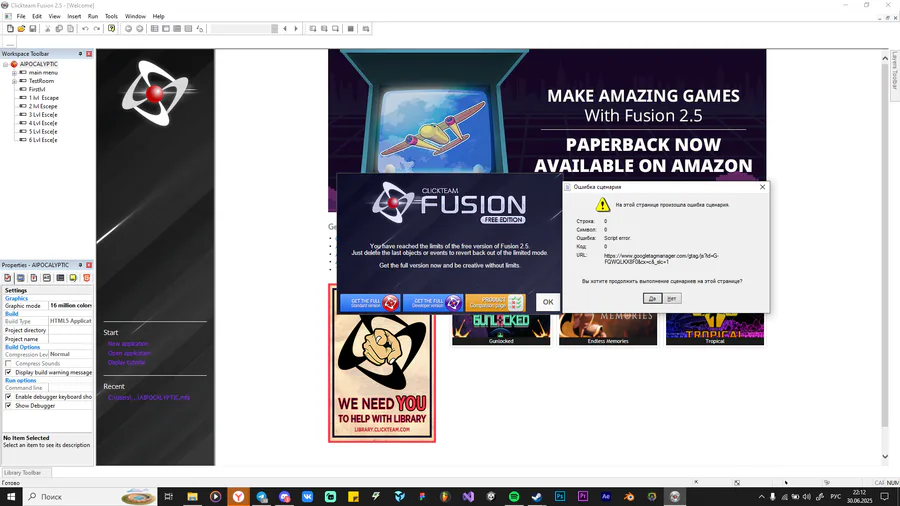Open the Tools menu
The width and height of the screenshot is (900, 506).
click(x=111, y=16)
